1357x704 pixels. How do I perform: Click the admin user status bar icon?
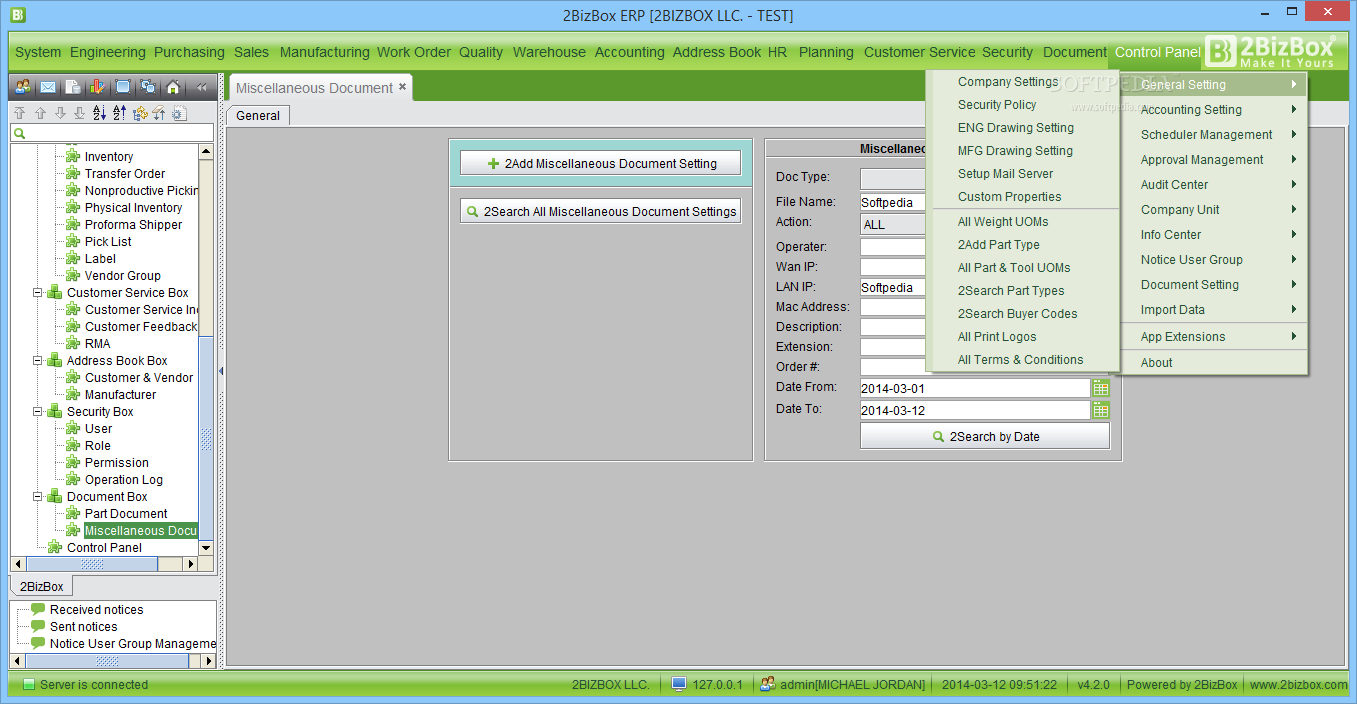767,685
